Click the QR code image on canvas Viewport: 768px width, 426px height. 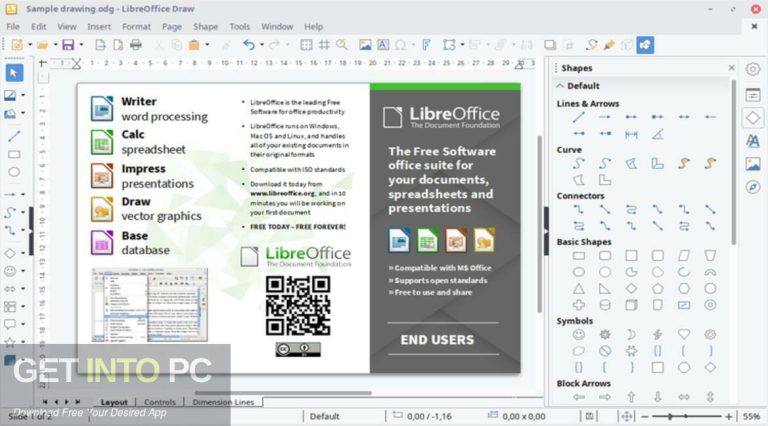pyautogui.click(x=298, y=306)
